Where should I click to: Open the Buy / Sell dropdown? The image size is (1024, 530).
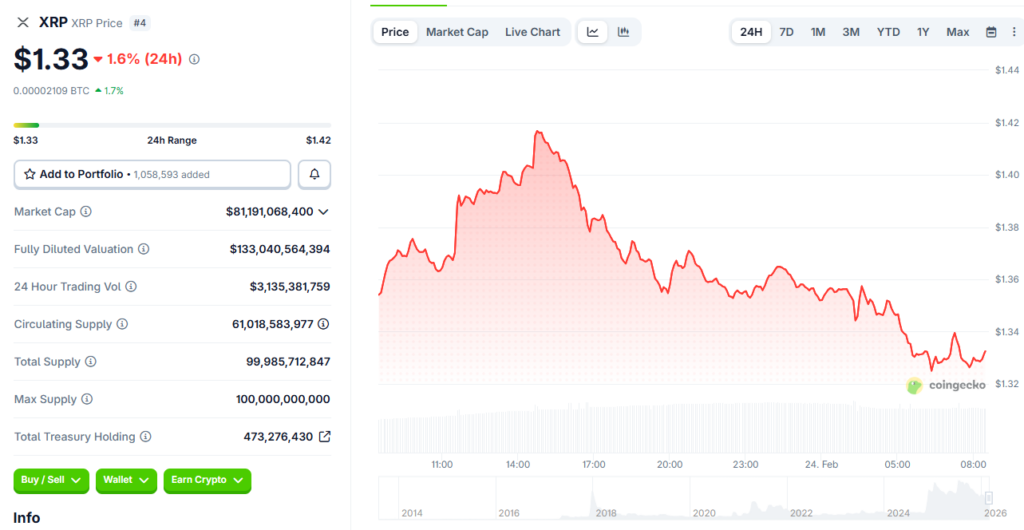(51, 480)
